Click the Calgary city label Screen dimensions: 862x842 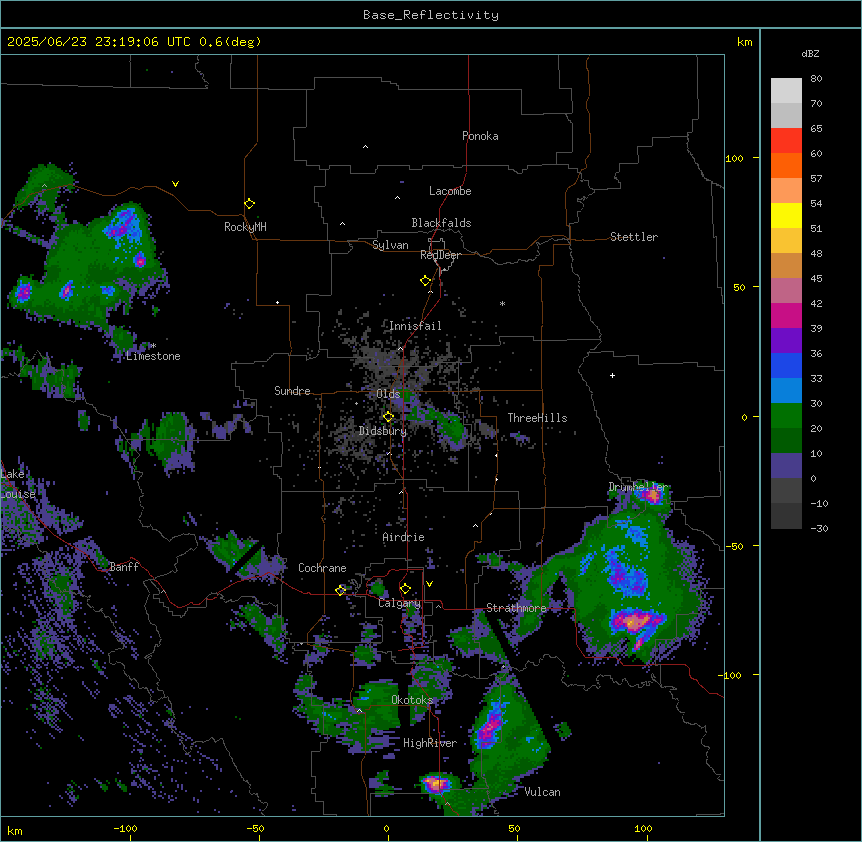pos(400,603)
